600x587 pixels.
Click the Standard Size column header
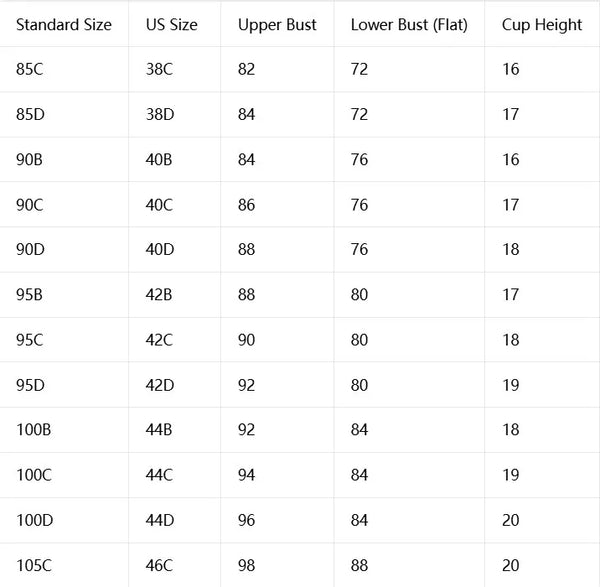64,25
